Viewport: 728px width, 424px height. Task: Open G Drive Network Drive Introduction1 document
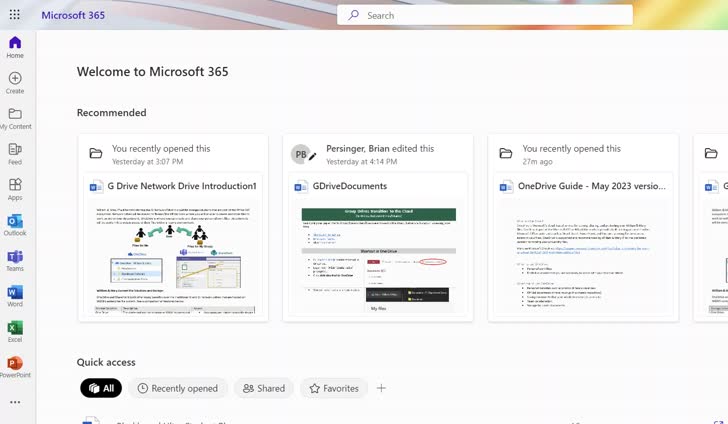(181, 186)
